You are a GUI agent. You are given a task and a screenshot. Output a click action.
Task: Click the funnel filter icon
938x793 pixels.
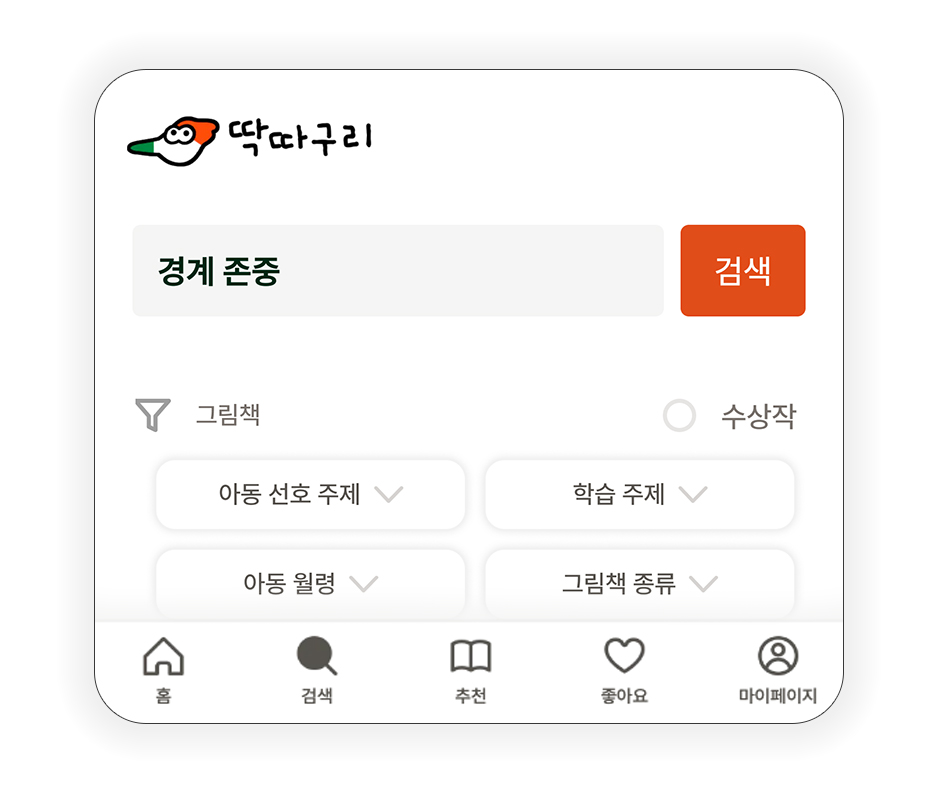coord(153,414)
